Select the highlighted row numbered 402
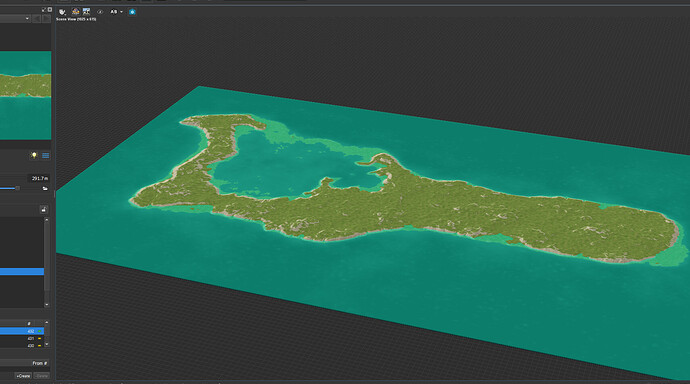Screen dimensions: 690x384 (22, 331)
